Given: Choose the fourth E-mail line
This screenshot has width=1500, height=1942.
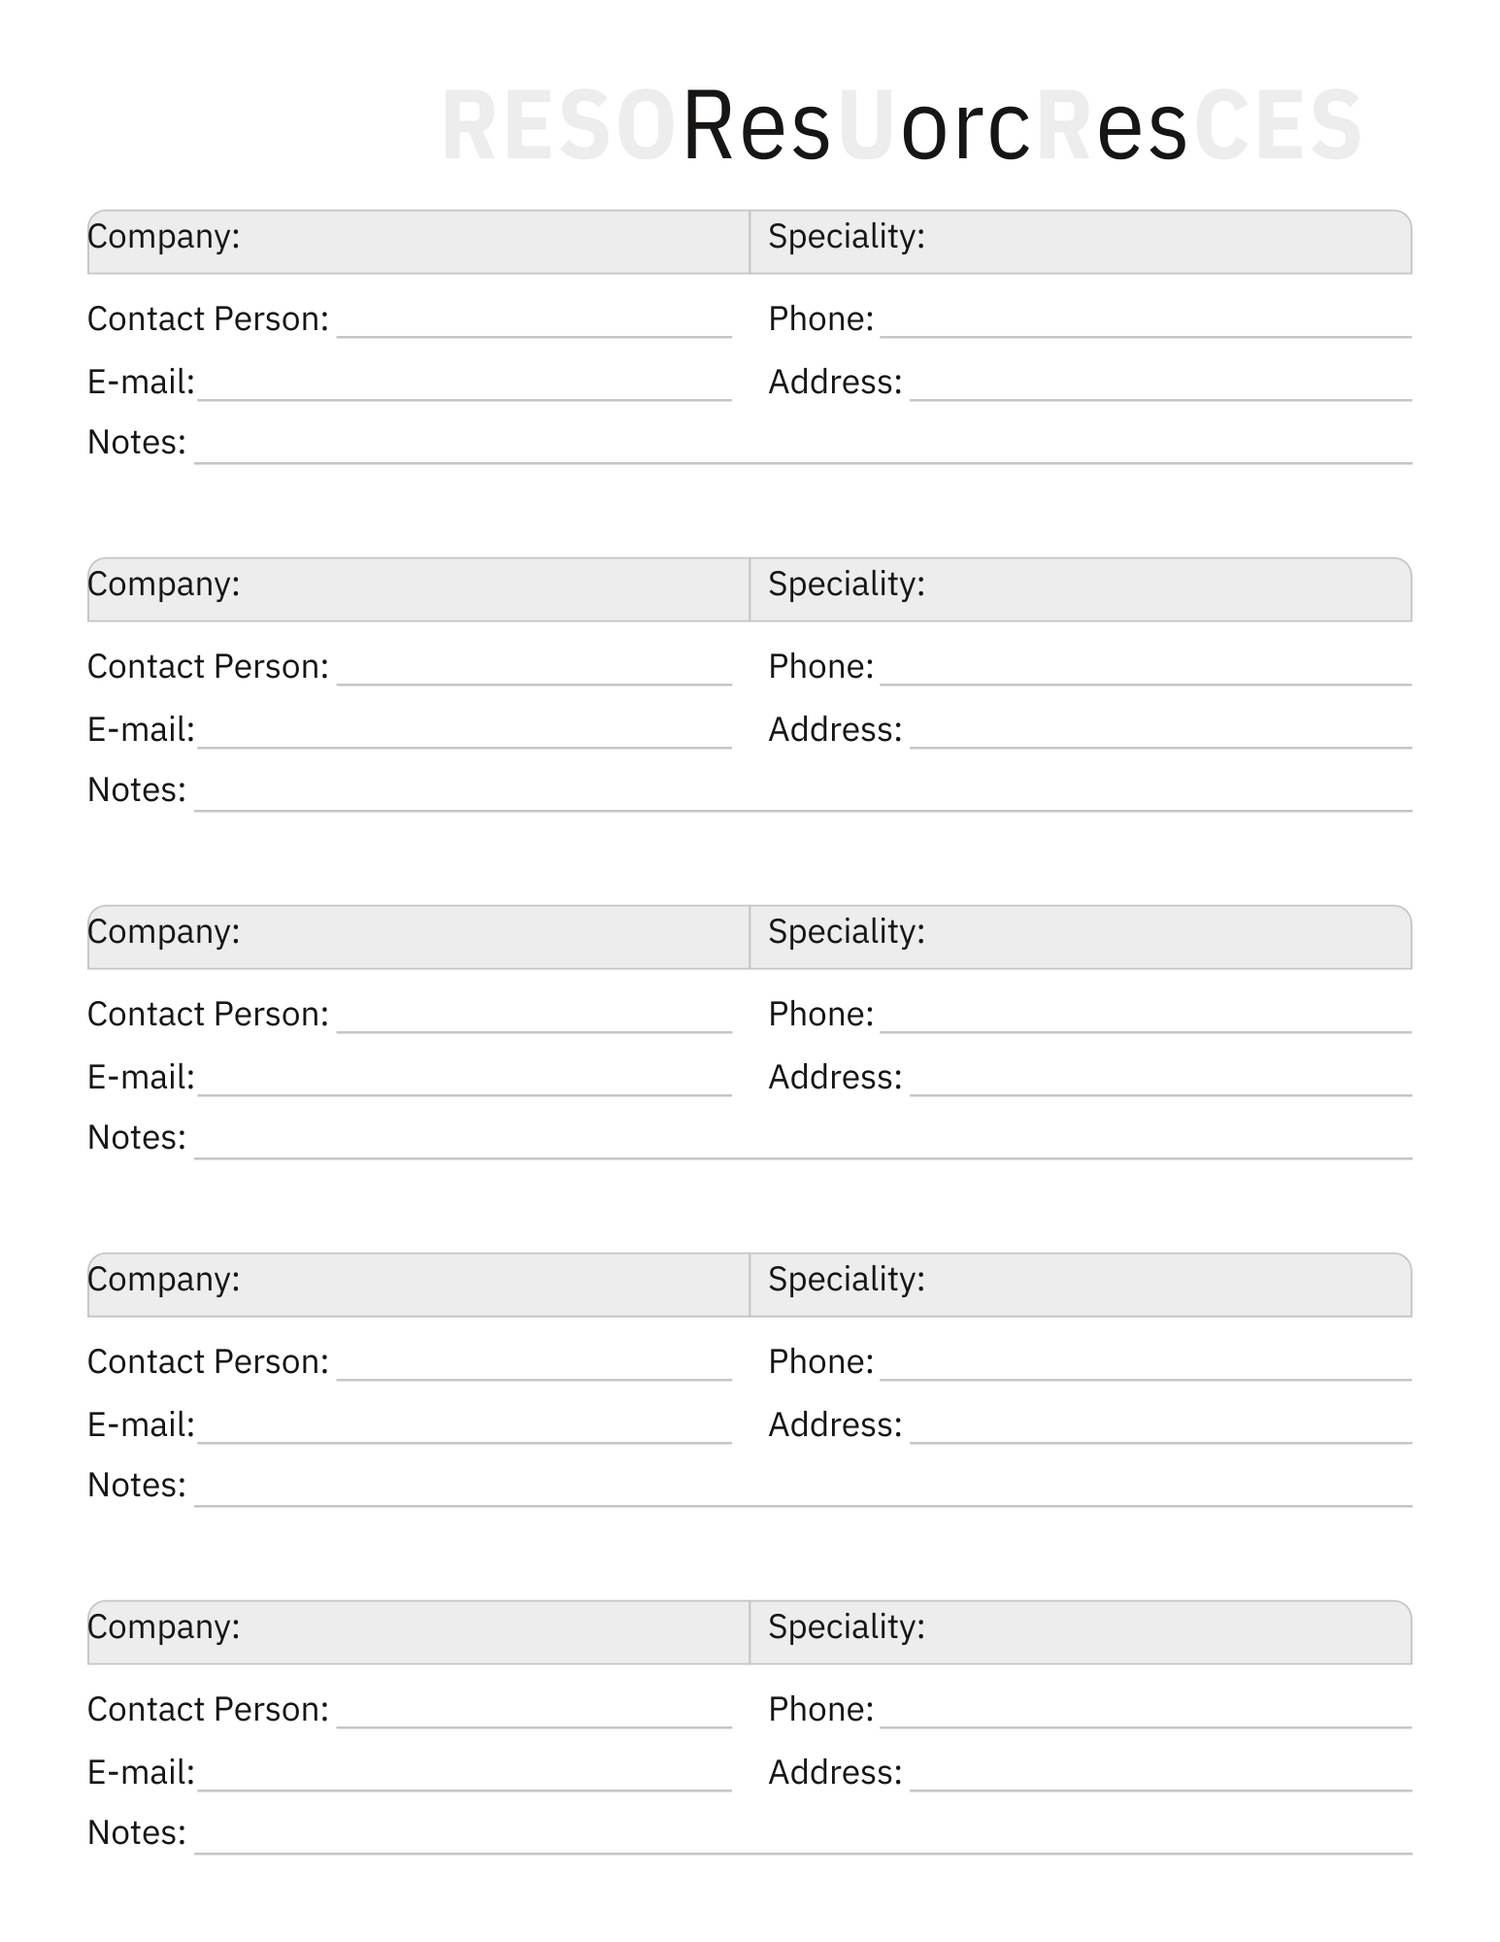Looking at the screenshot, I should click(464, 1429).
